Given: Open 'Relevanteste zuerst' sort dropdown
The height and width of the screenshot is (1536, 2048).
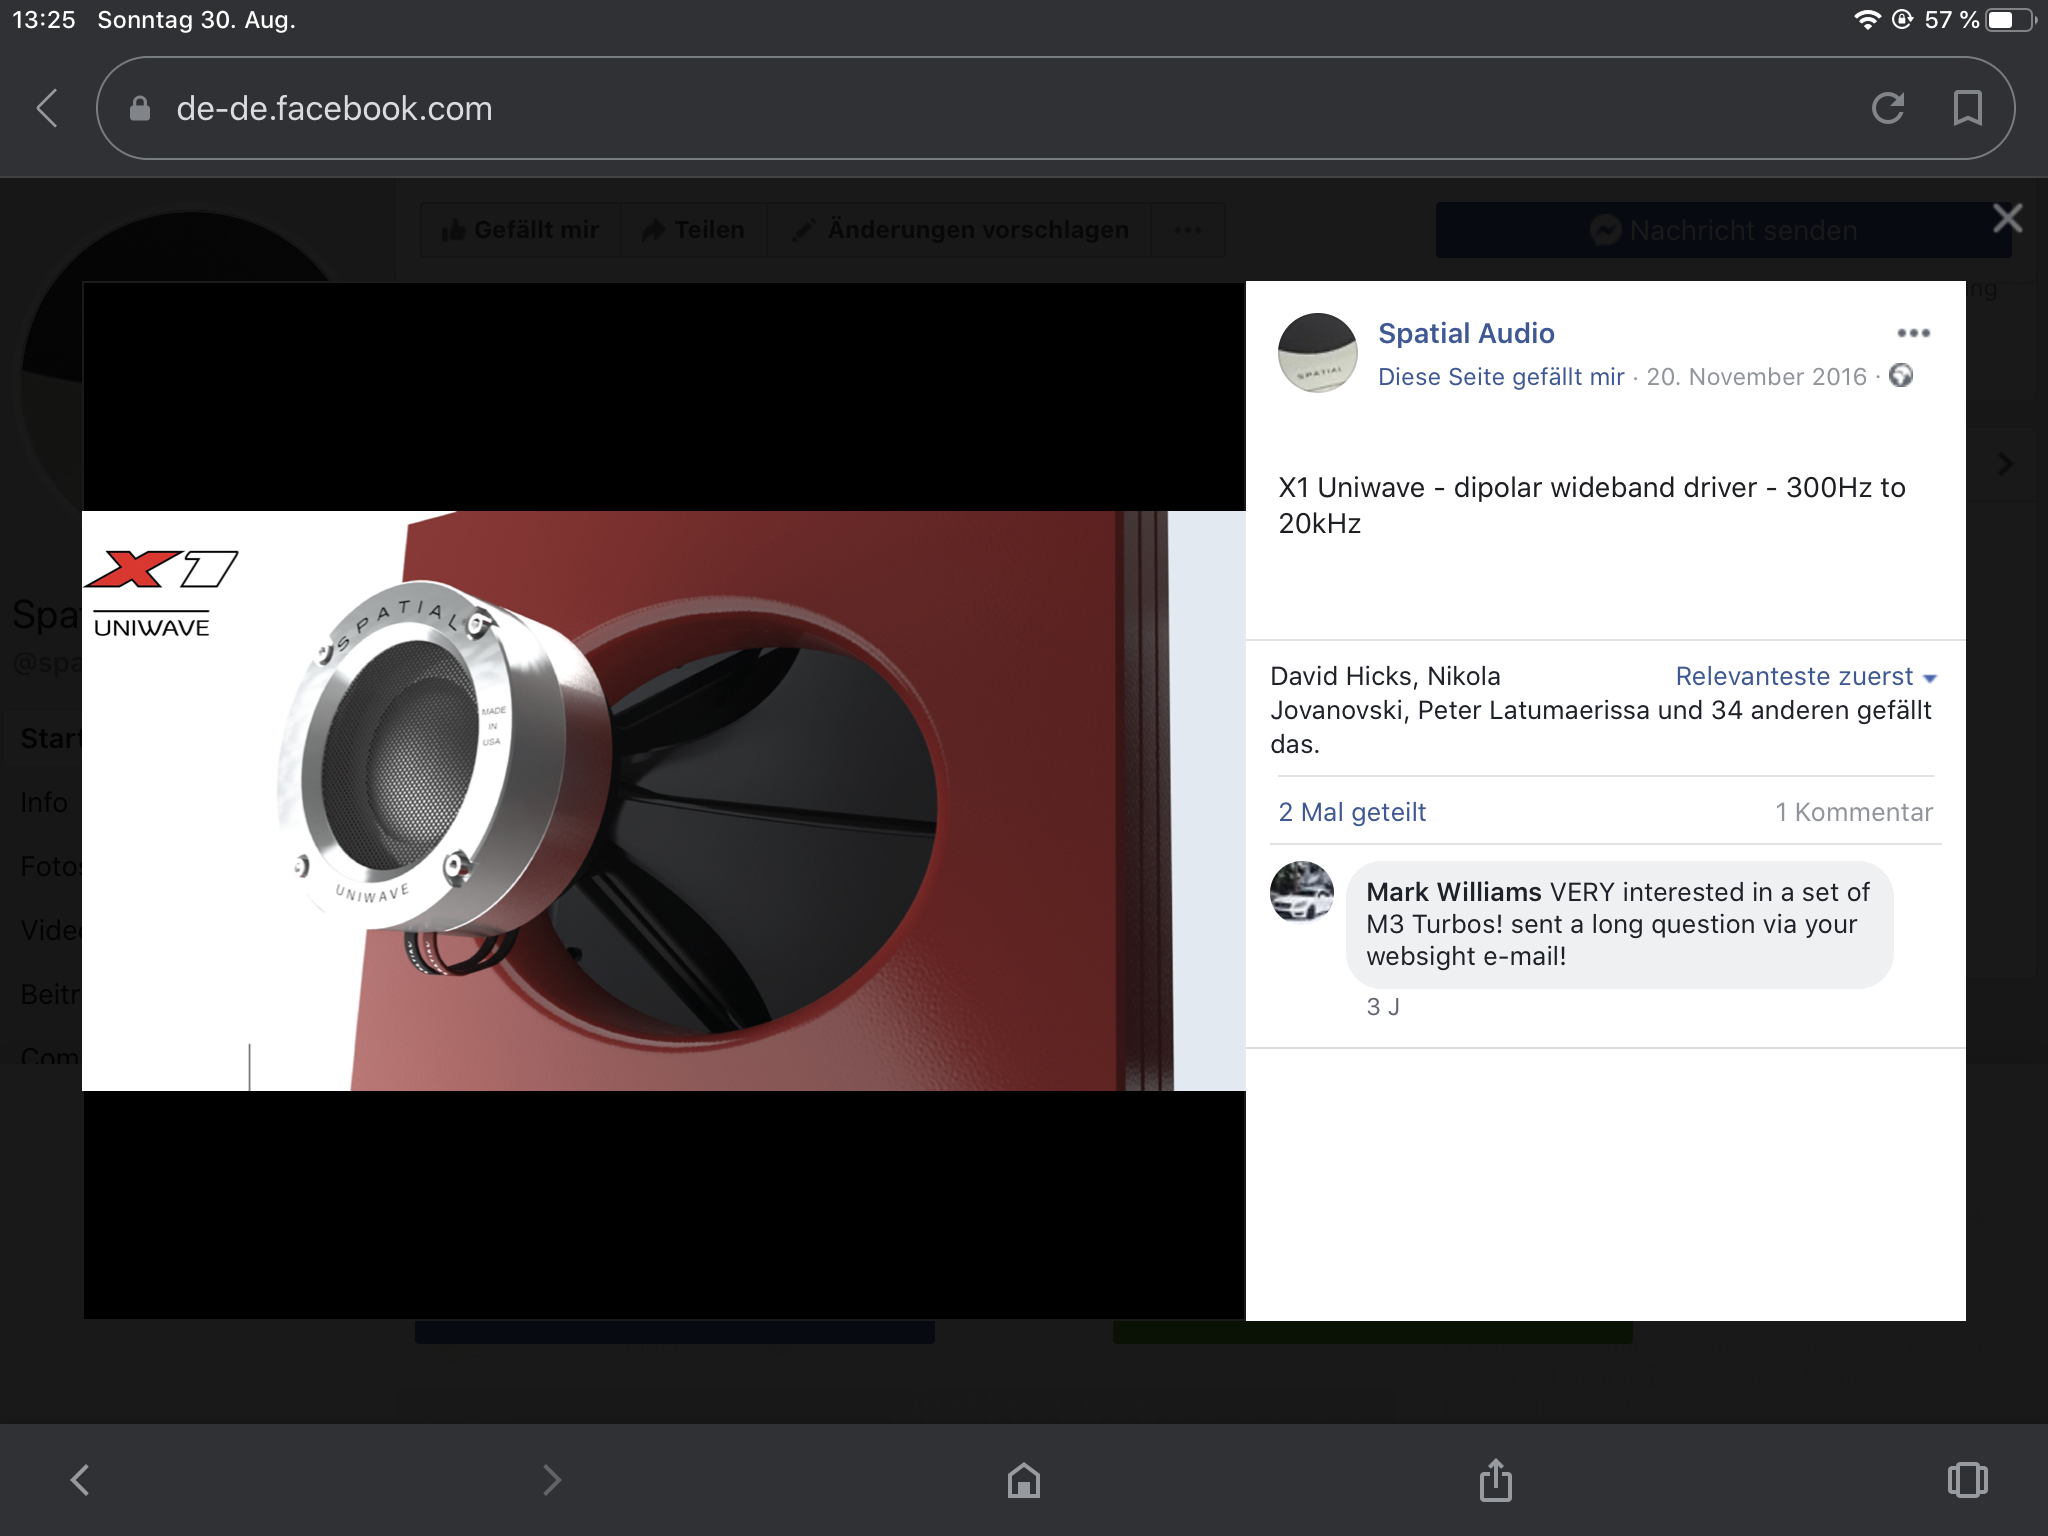Looking at the screenshot, I should [1806, 677].
